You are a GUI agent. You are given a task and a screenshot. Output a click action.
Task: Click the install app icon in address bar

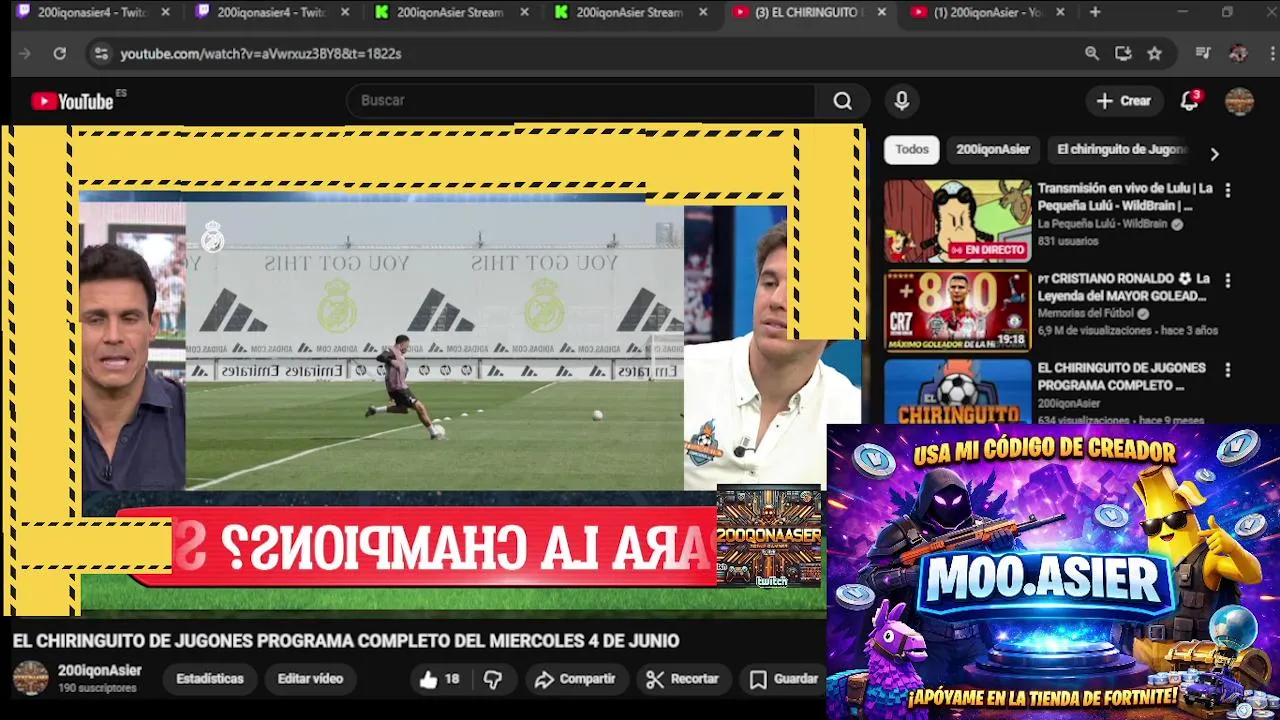coord(1123,54)
